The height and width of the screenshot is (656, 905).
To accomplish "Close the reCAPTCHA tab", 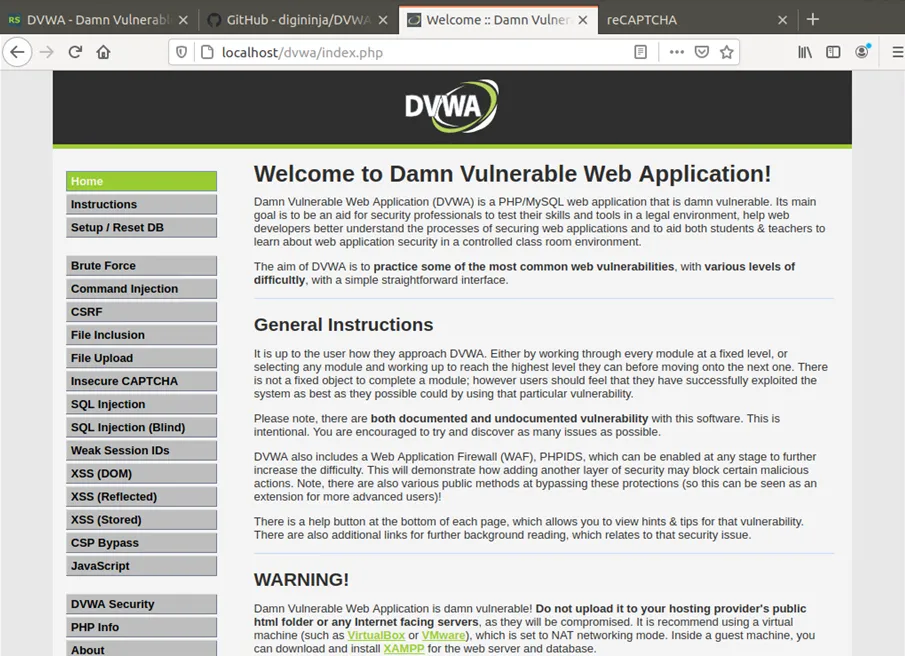I will point(782,20).
